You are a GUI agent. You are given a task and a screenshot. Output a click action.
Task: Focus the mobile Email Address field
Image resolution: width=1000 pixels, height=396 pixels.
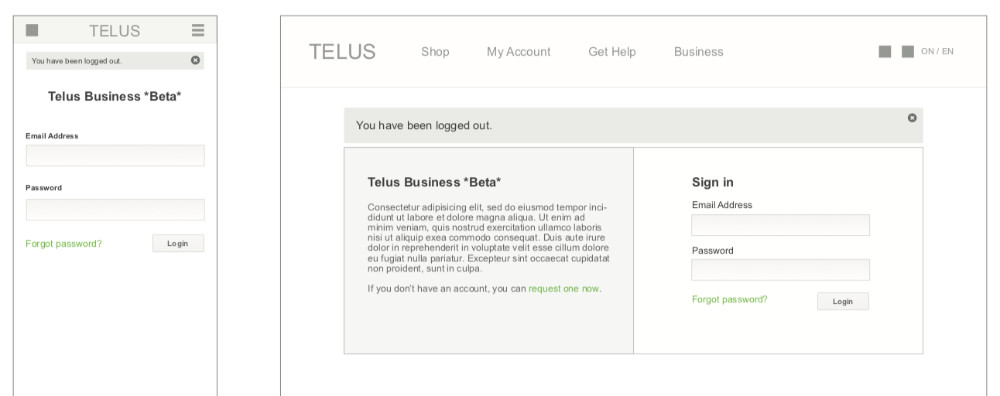click(115, 156)
